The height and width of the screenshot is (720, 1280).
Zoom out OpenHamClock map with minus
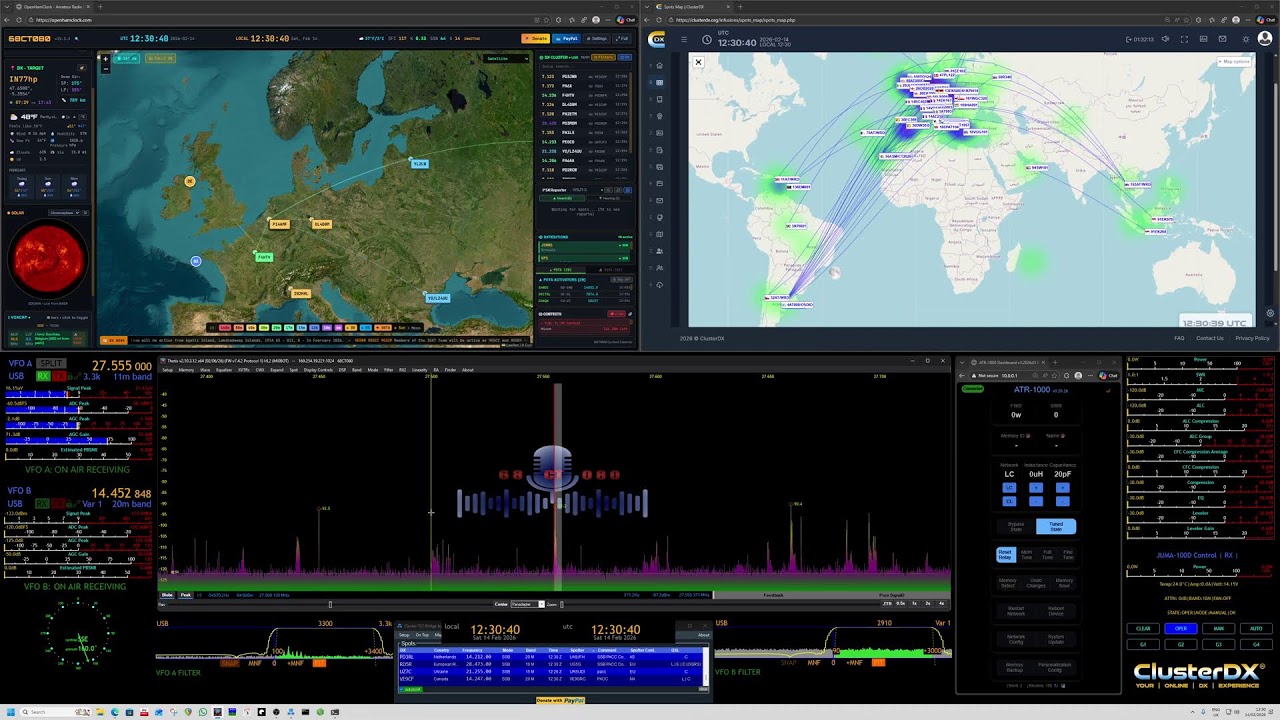(x=105, y=69)
